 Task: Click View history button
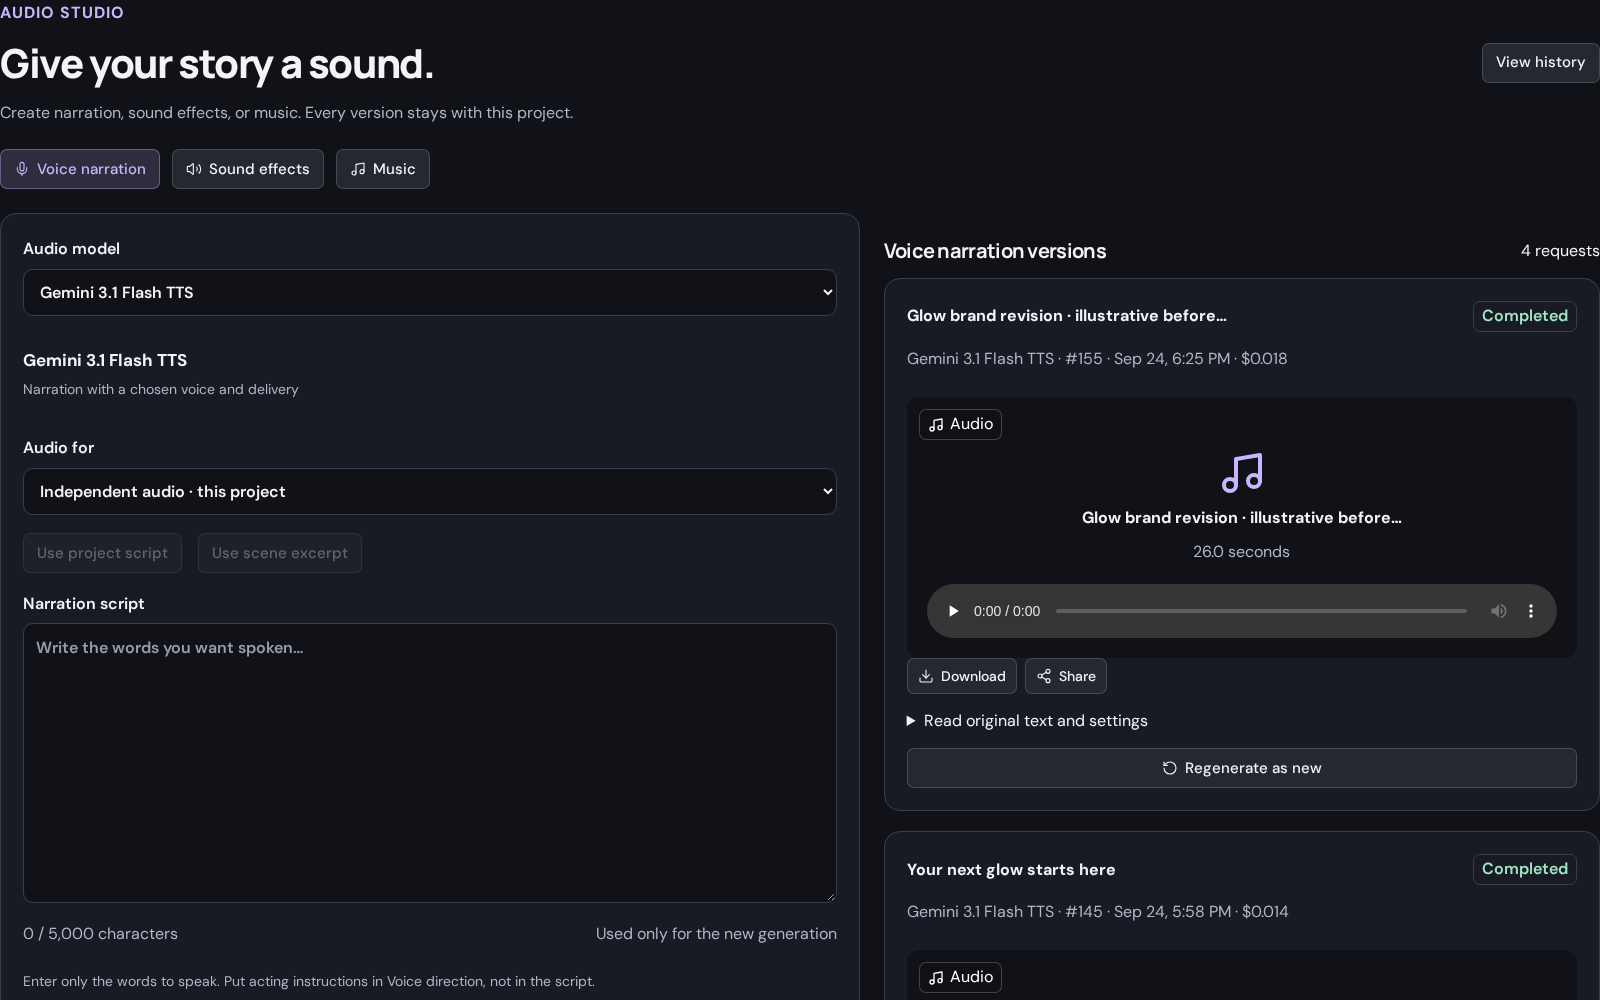pyautogui.click(x=1540, y=62)
